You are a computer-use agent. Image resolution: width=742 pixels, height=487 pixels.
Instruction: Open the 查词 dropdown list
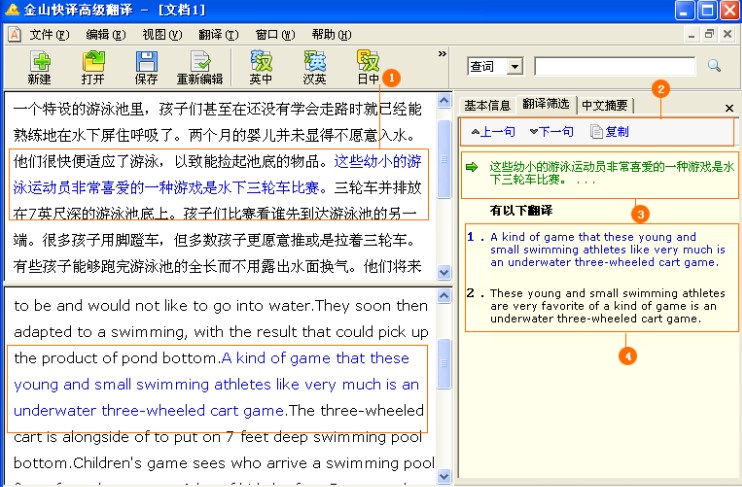(x=515, y=67)
